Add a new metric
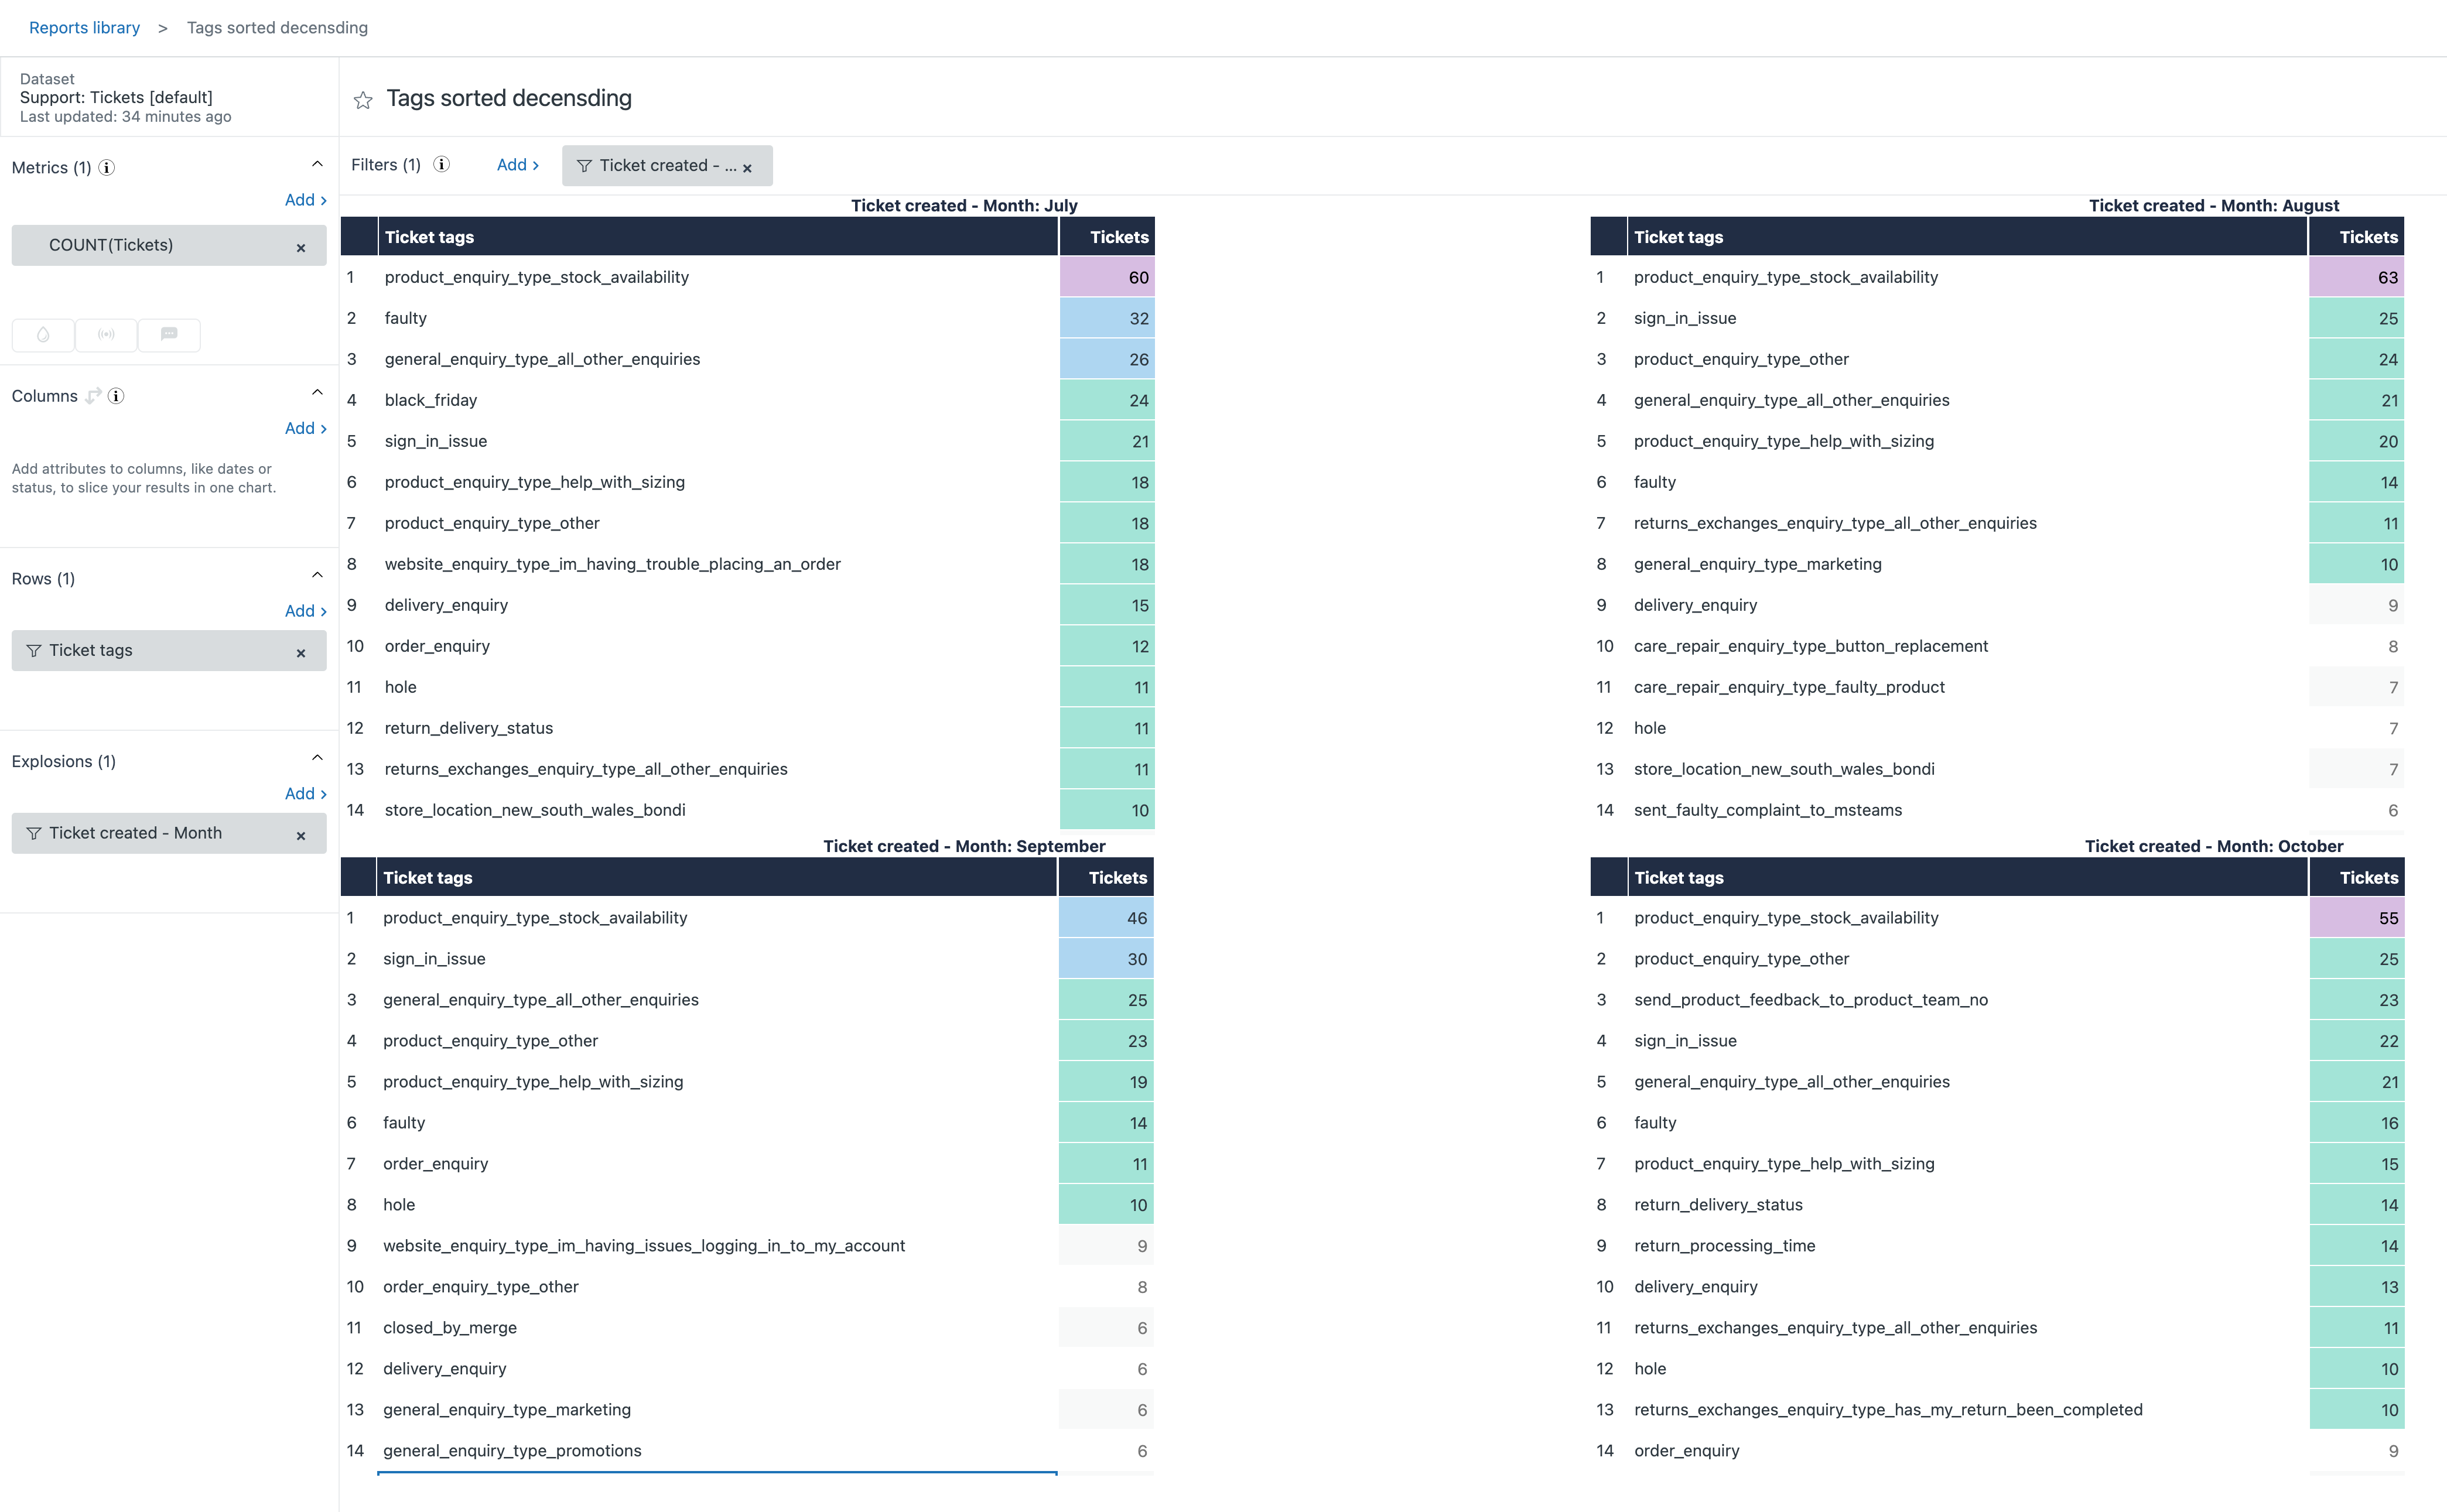 (x=305, y=200)
